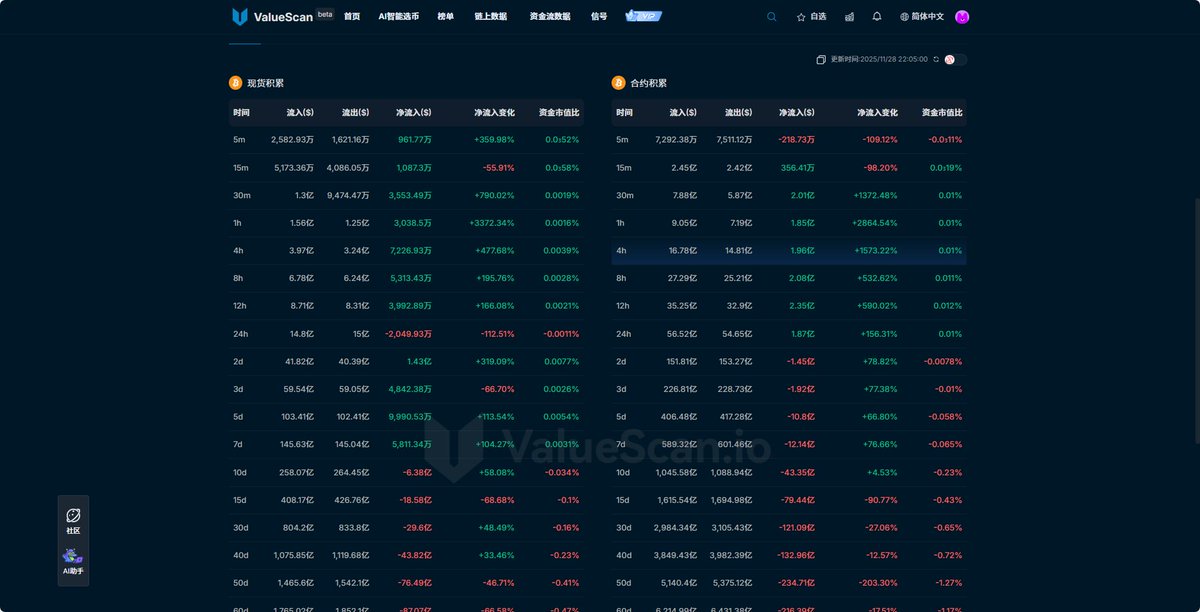Click the VIP button in the top bar
The width and height of the screenshot is (1200, 612).
point(642,16)
